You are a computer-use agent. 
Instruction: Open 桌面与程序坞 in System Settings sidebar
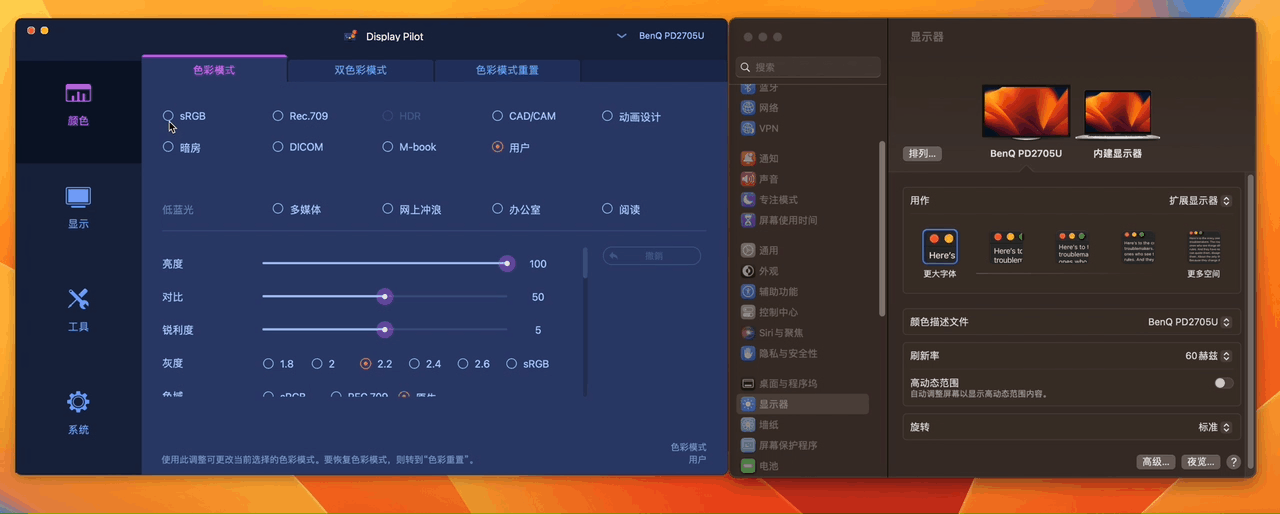[780, 383]
